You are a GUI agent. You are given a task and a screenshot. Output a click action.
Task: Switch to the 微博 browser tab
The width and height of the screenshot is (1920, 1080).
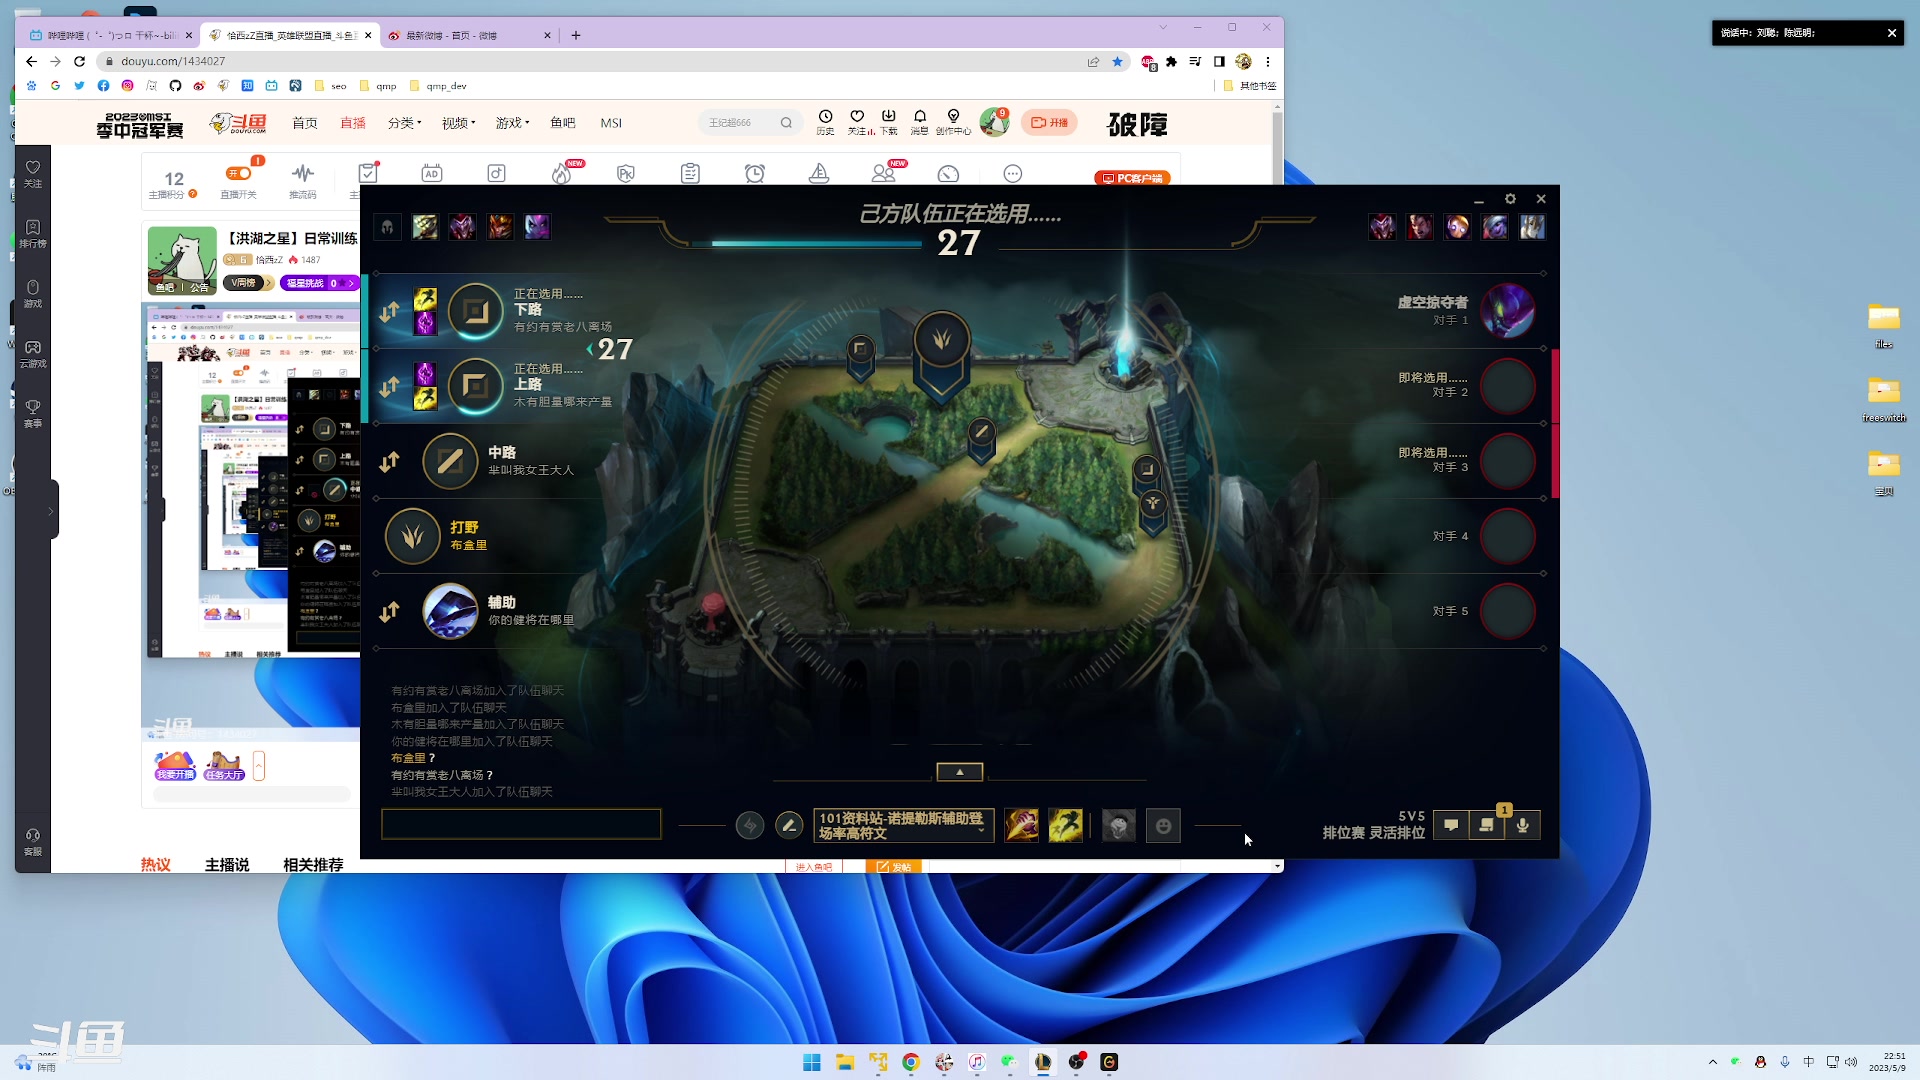[470, 35]
